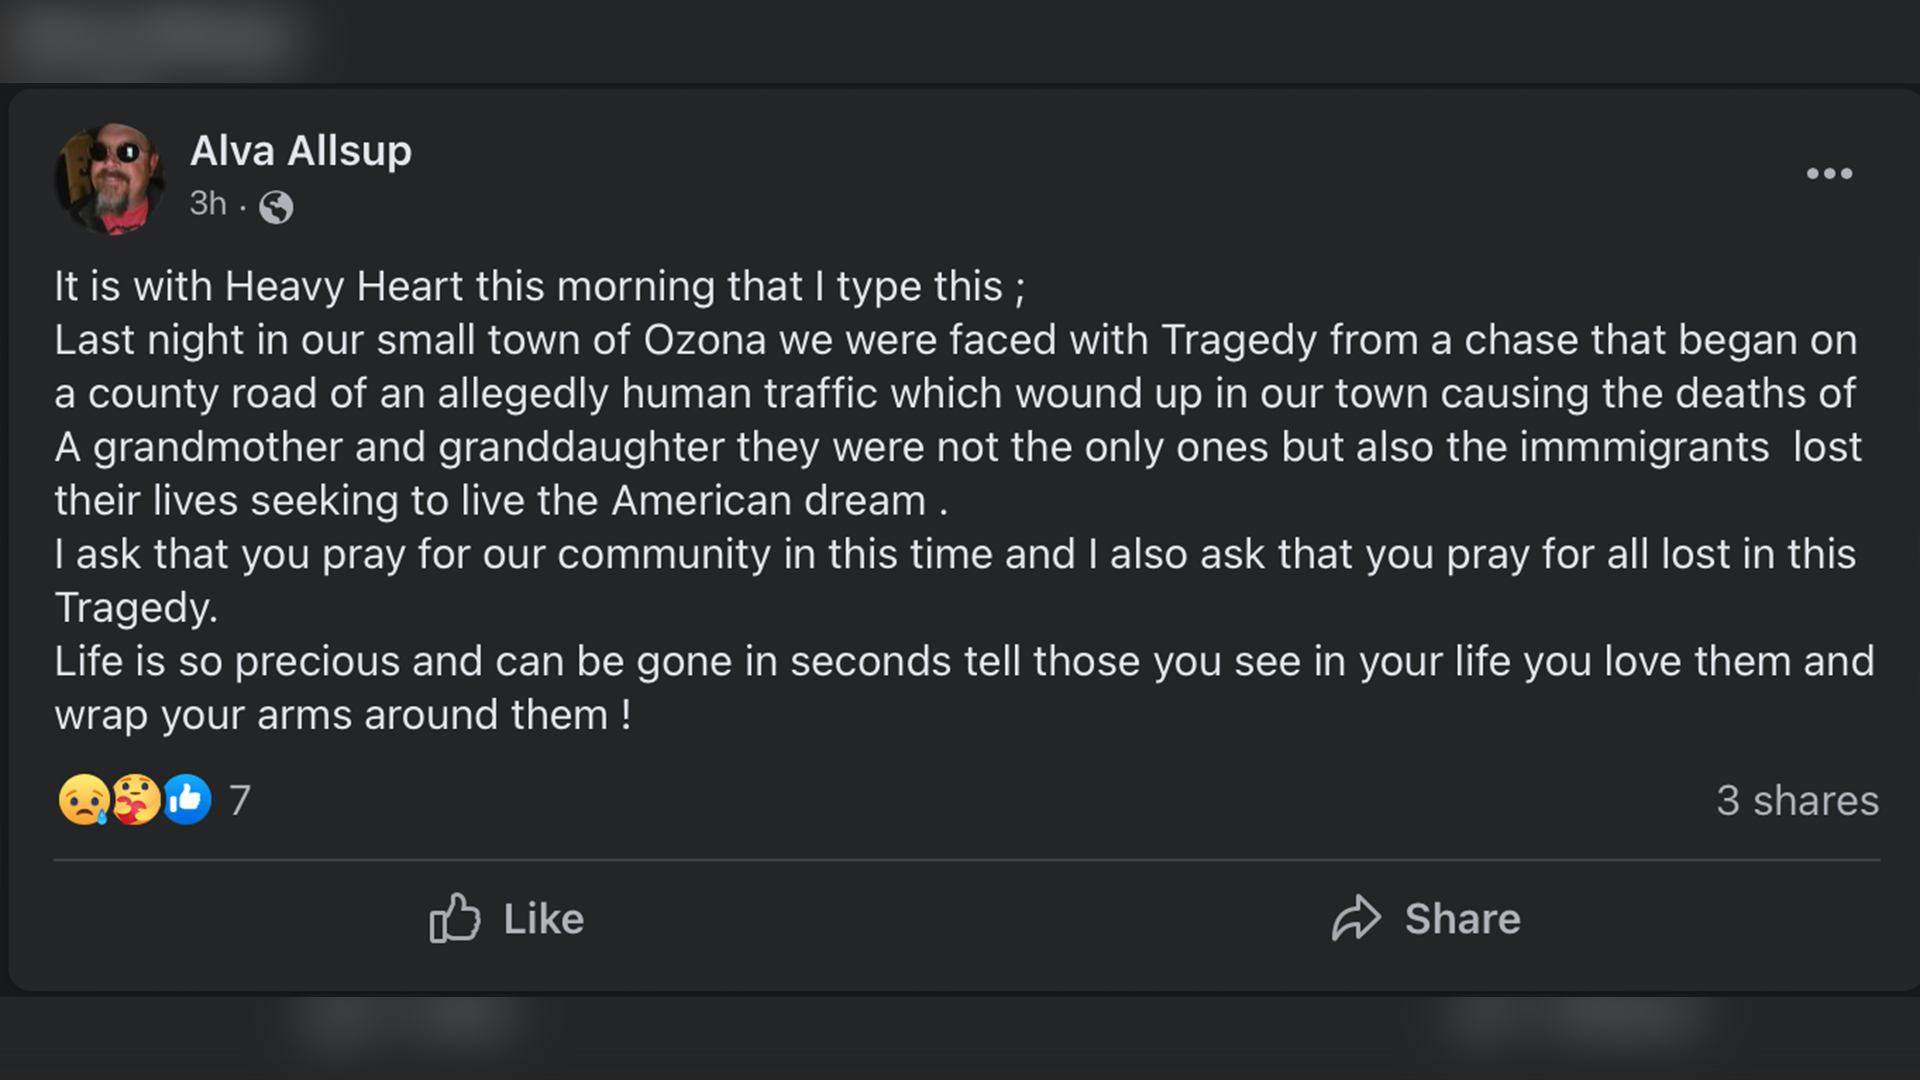
Task: Open the three-dot post options menu
Action: pyautogui.click(x=1829, y=174)
